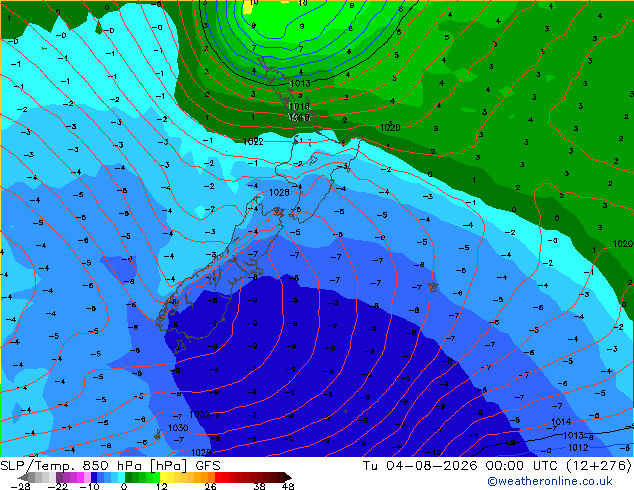Image resolution: width=634 pixels, height=490 pixels.
Task: Click the "1030" isobar label
Action: [x=178, y=428]
